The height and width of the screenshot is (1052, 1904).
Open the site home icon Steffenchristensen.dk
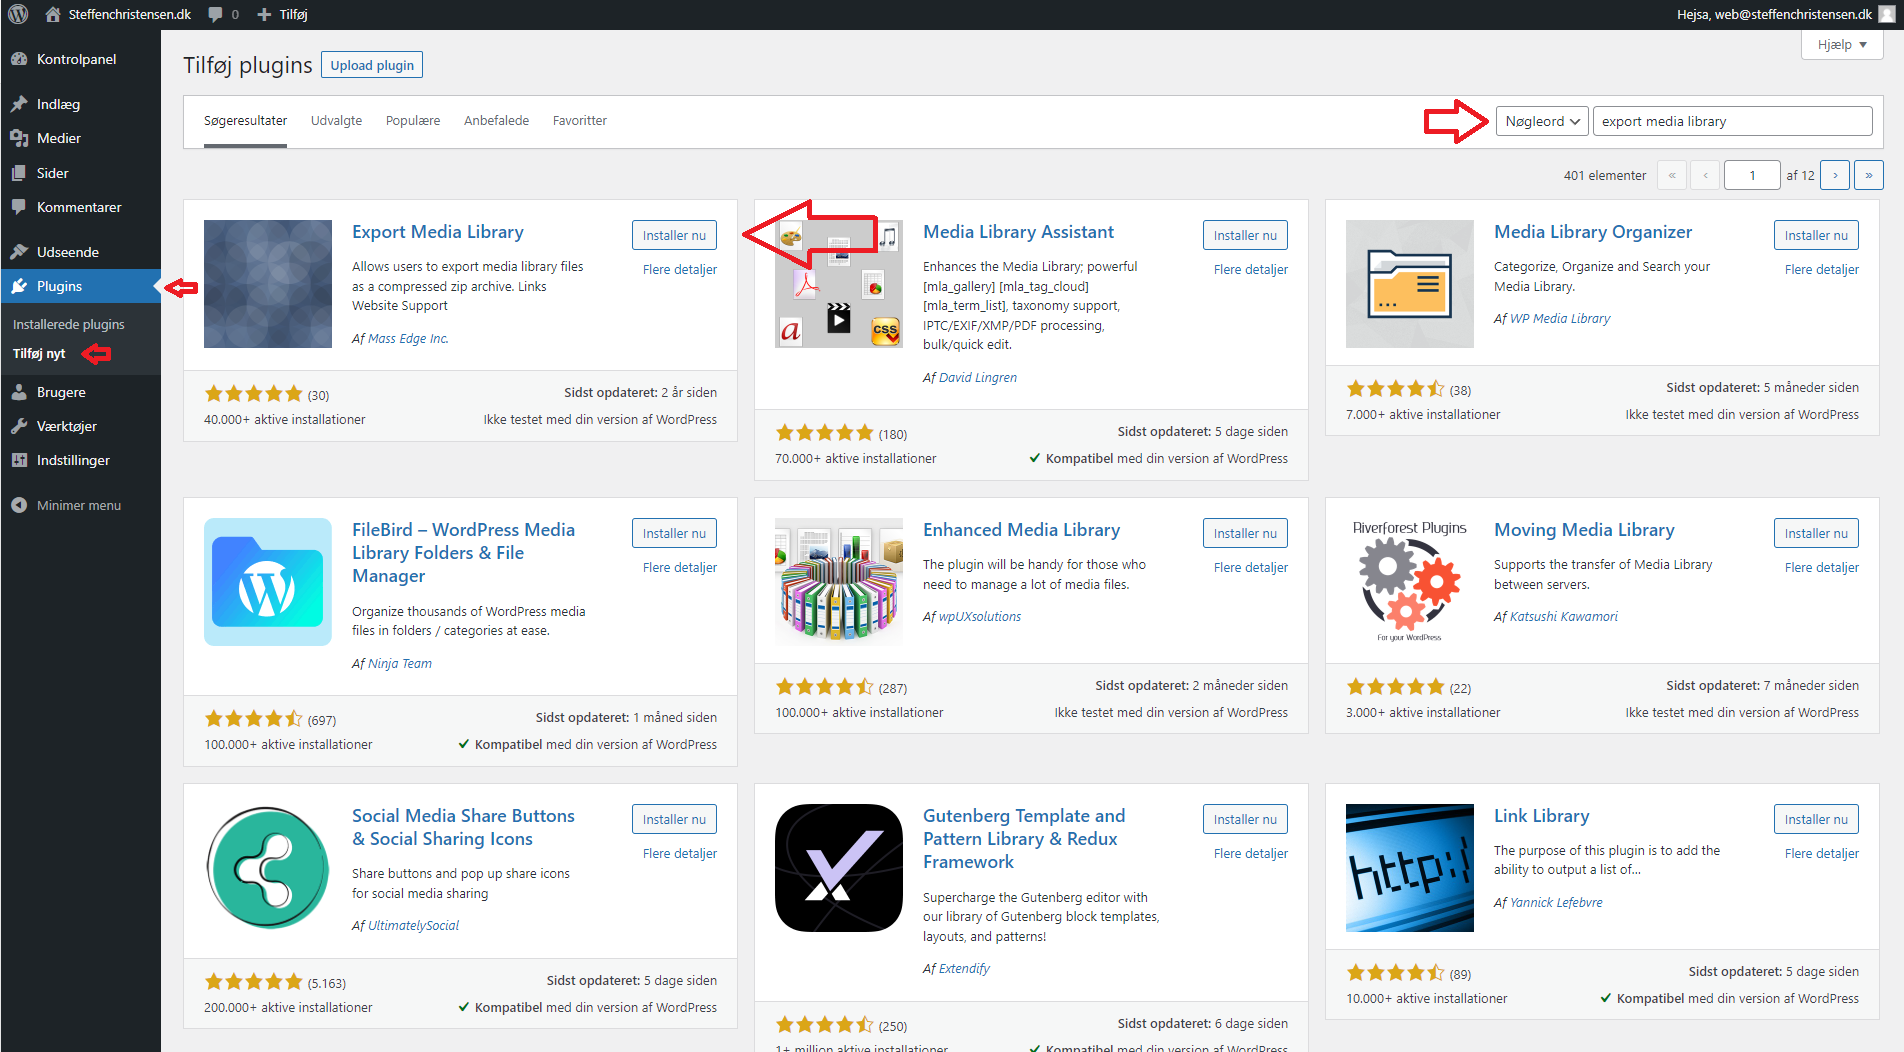point(53,14)
